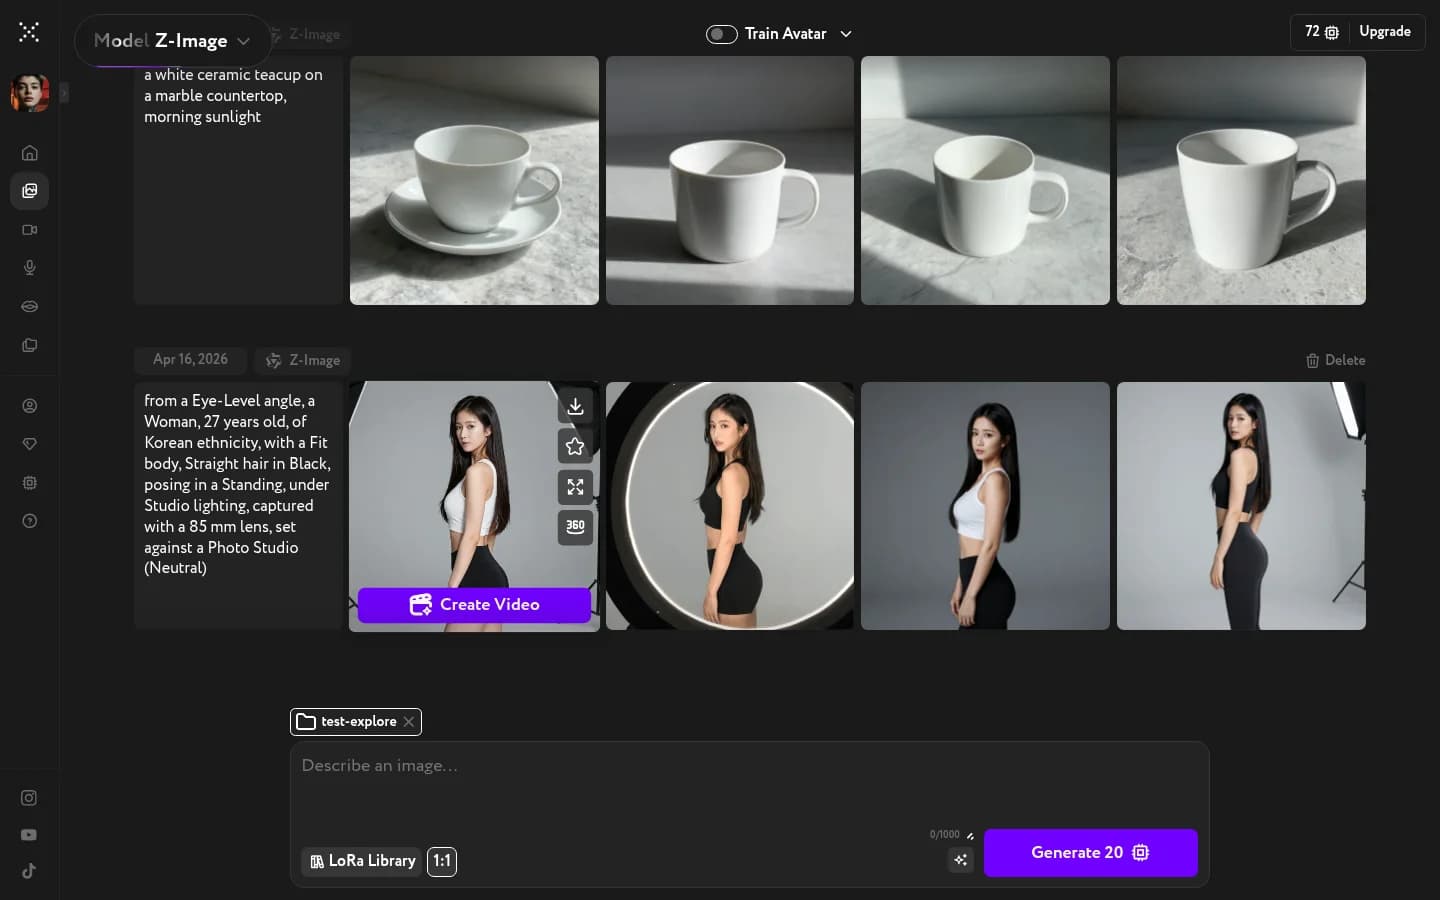Download the standing pose portrait image
Viewport: 1440px width, 900px height.
click(575, 406)
